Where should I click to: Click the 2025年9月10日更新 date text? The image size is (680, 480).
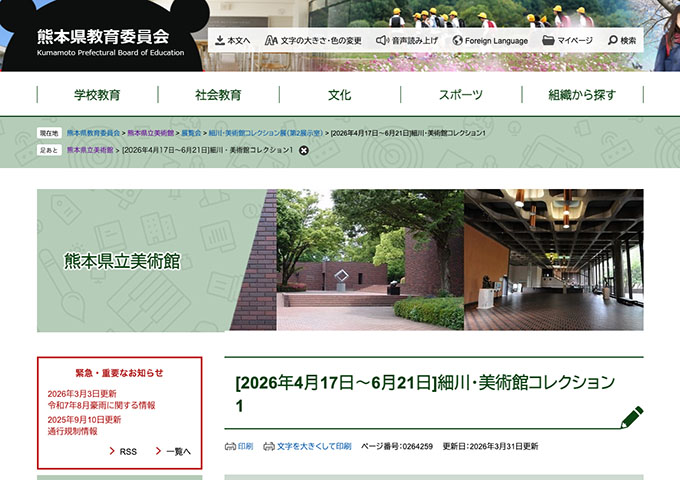[x=84, y=420]
